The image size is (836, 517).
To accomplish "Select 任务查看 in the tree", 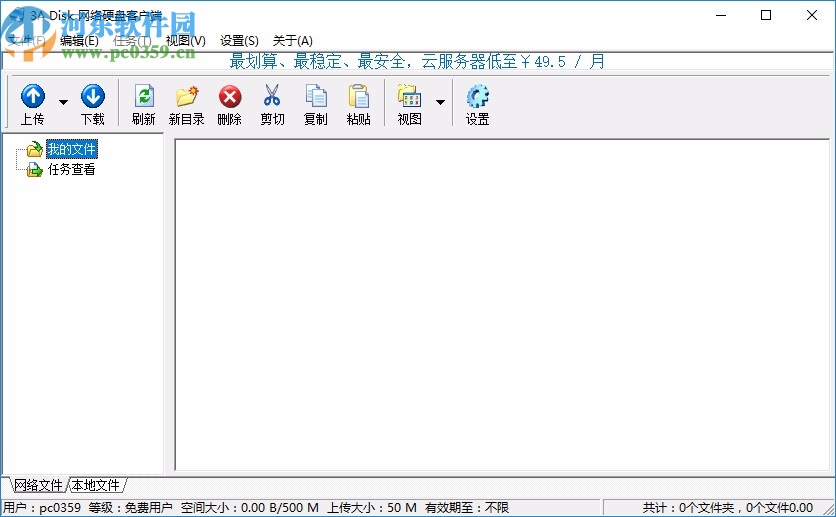I will tap(71, 169).
